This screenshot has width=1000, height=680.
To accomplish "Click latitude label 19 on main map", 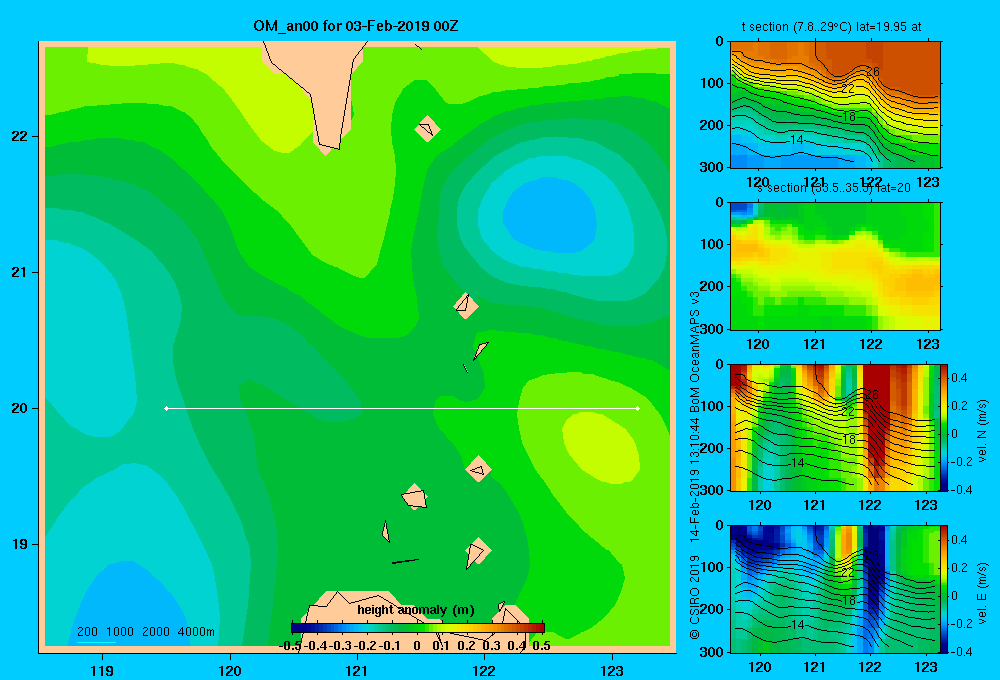I will [20, 544].
